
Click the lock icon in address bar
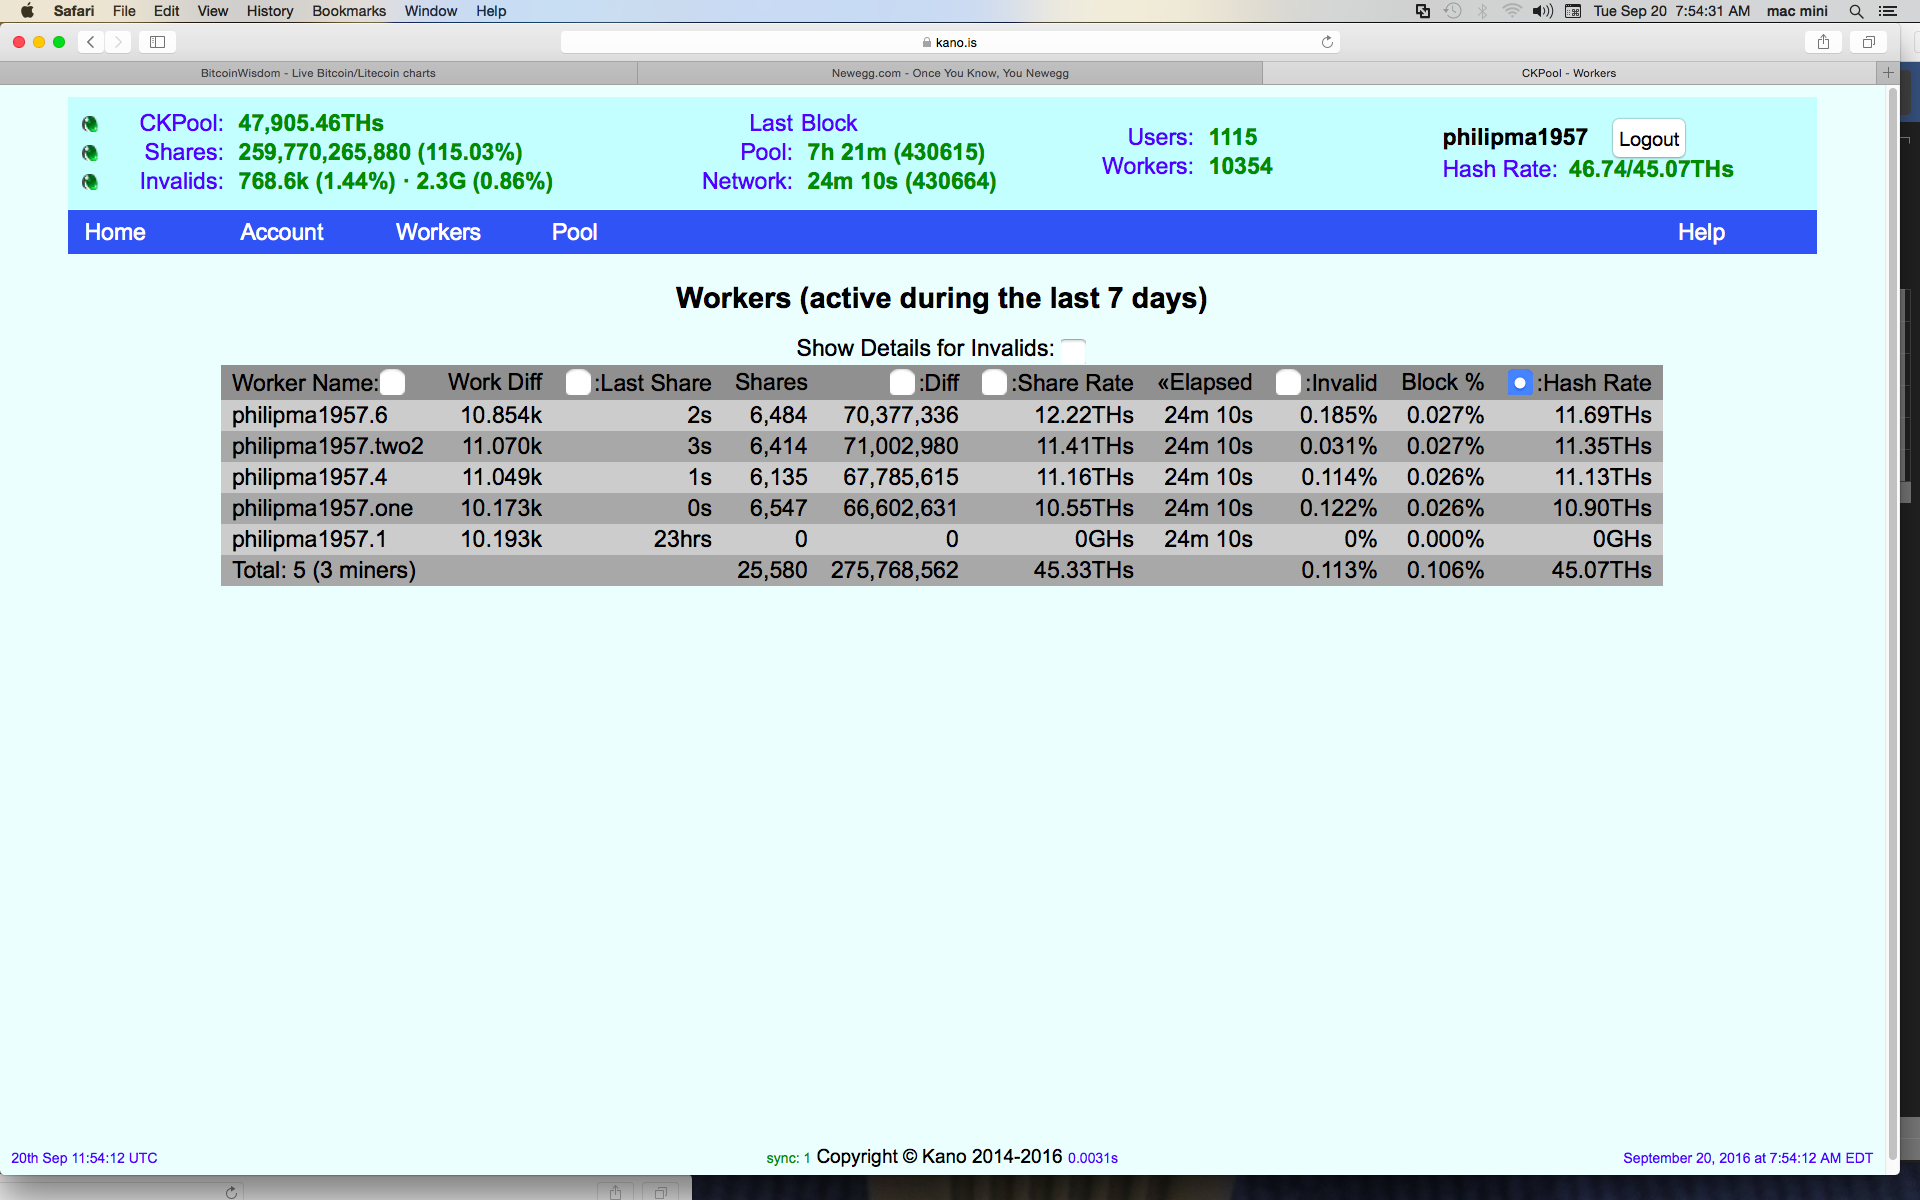[x=927, y=42]
